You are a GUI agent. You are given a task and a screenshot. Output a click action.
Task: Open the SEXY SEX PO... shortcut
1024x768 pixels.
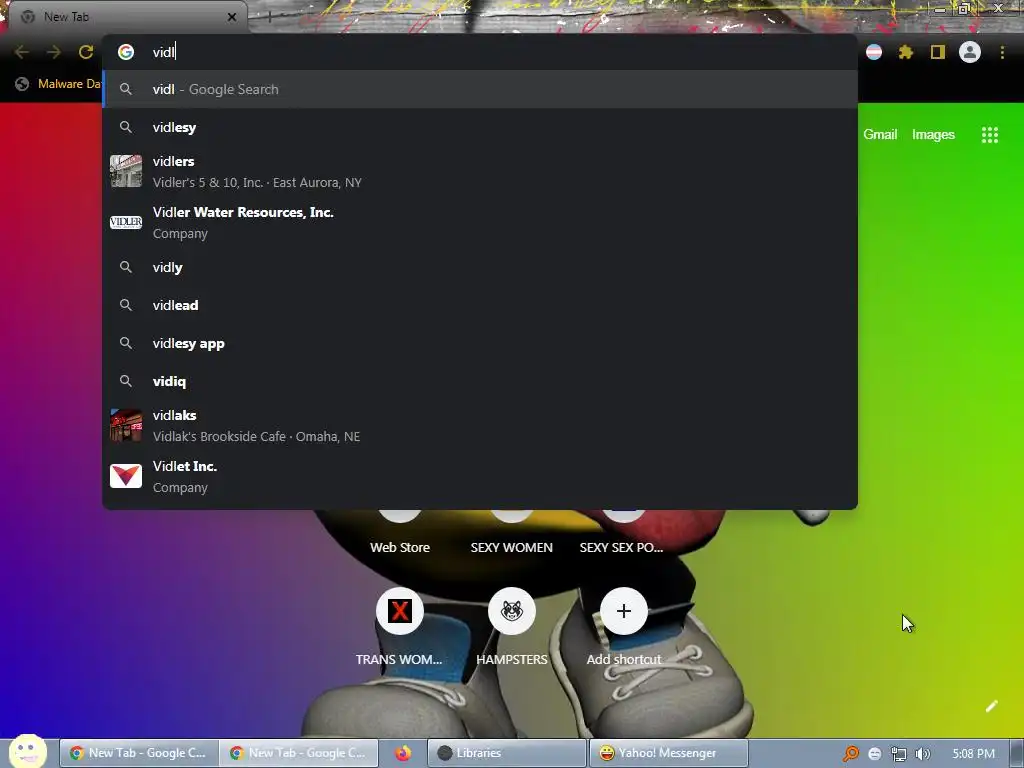click(x=621, y=547)
